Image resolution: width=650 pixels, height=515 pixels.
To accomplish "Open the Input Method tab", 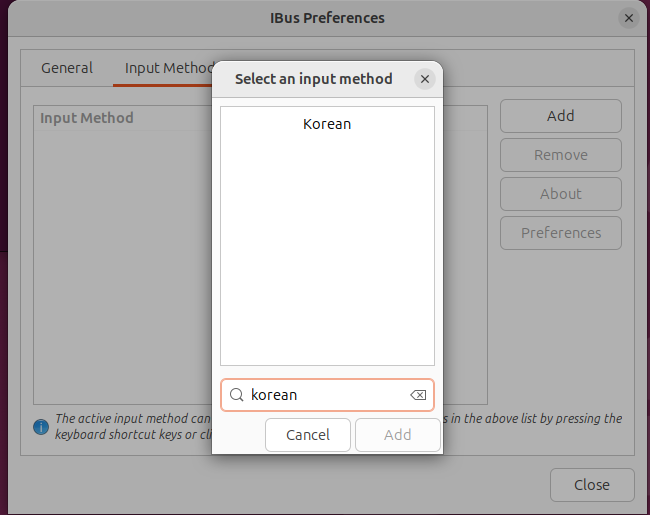I will [163, 68].
